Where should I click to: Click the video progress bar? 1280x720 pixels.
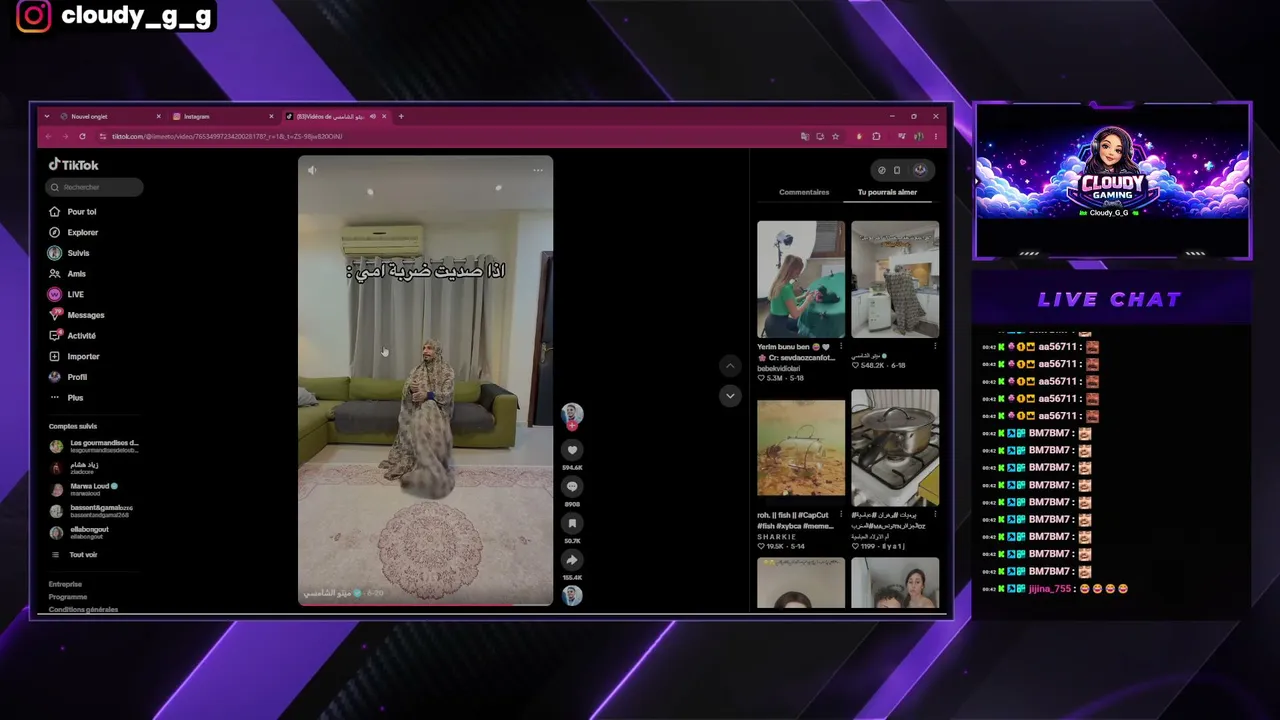click(x=425, y=604)
